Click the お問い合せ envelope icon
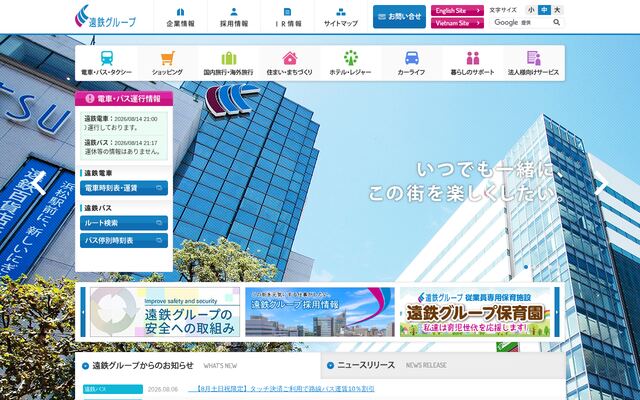 tap(382, 17)
